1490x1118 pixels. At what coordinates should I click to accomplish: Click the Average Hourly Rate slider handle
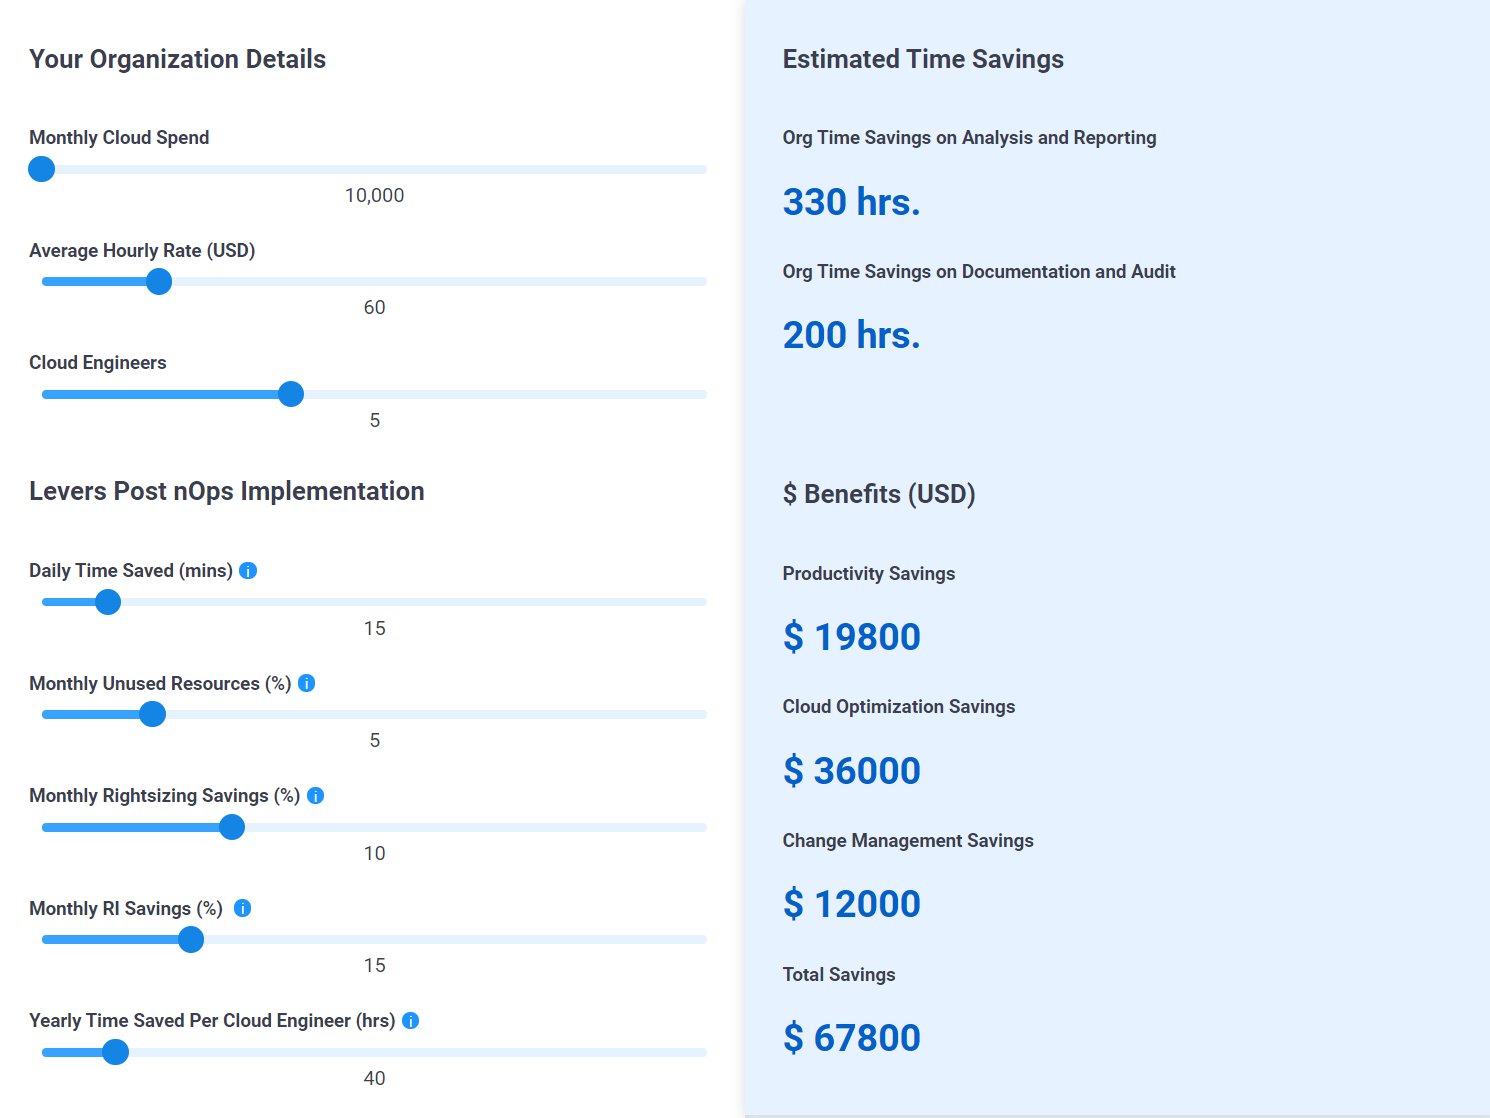coord(159,282)
